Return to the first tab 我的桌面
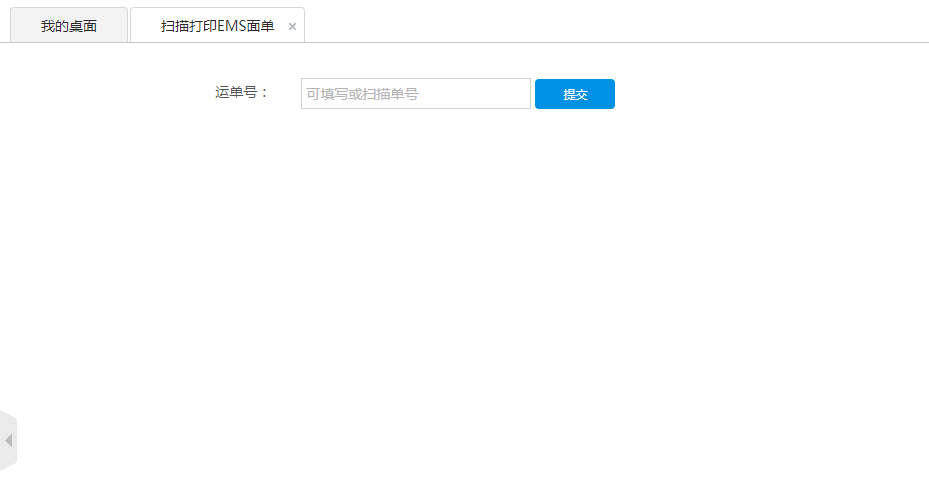The height and width of the screenshot is (497, 929). click(x=69, y=26)
